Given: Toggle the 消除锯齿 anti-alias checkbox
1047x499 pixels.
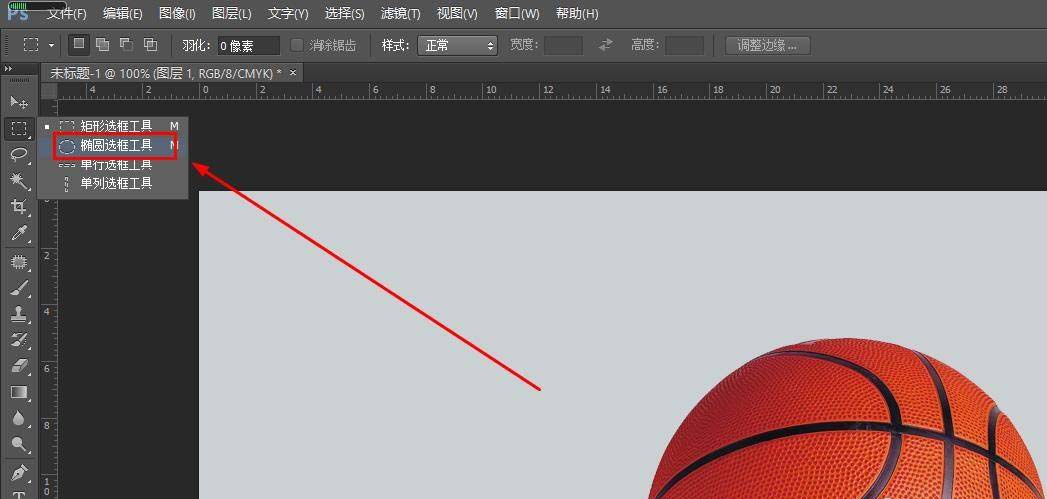Looking at the screenshot, I should 297,45.
